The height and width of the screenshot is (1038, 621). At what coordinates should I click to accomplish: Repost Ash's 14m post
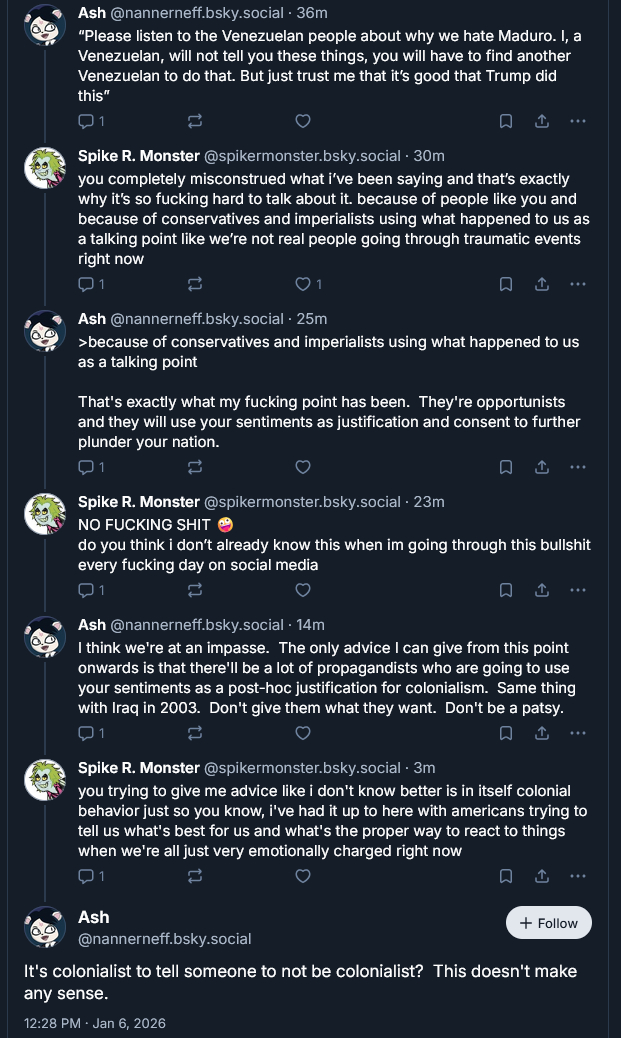195,733
